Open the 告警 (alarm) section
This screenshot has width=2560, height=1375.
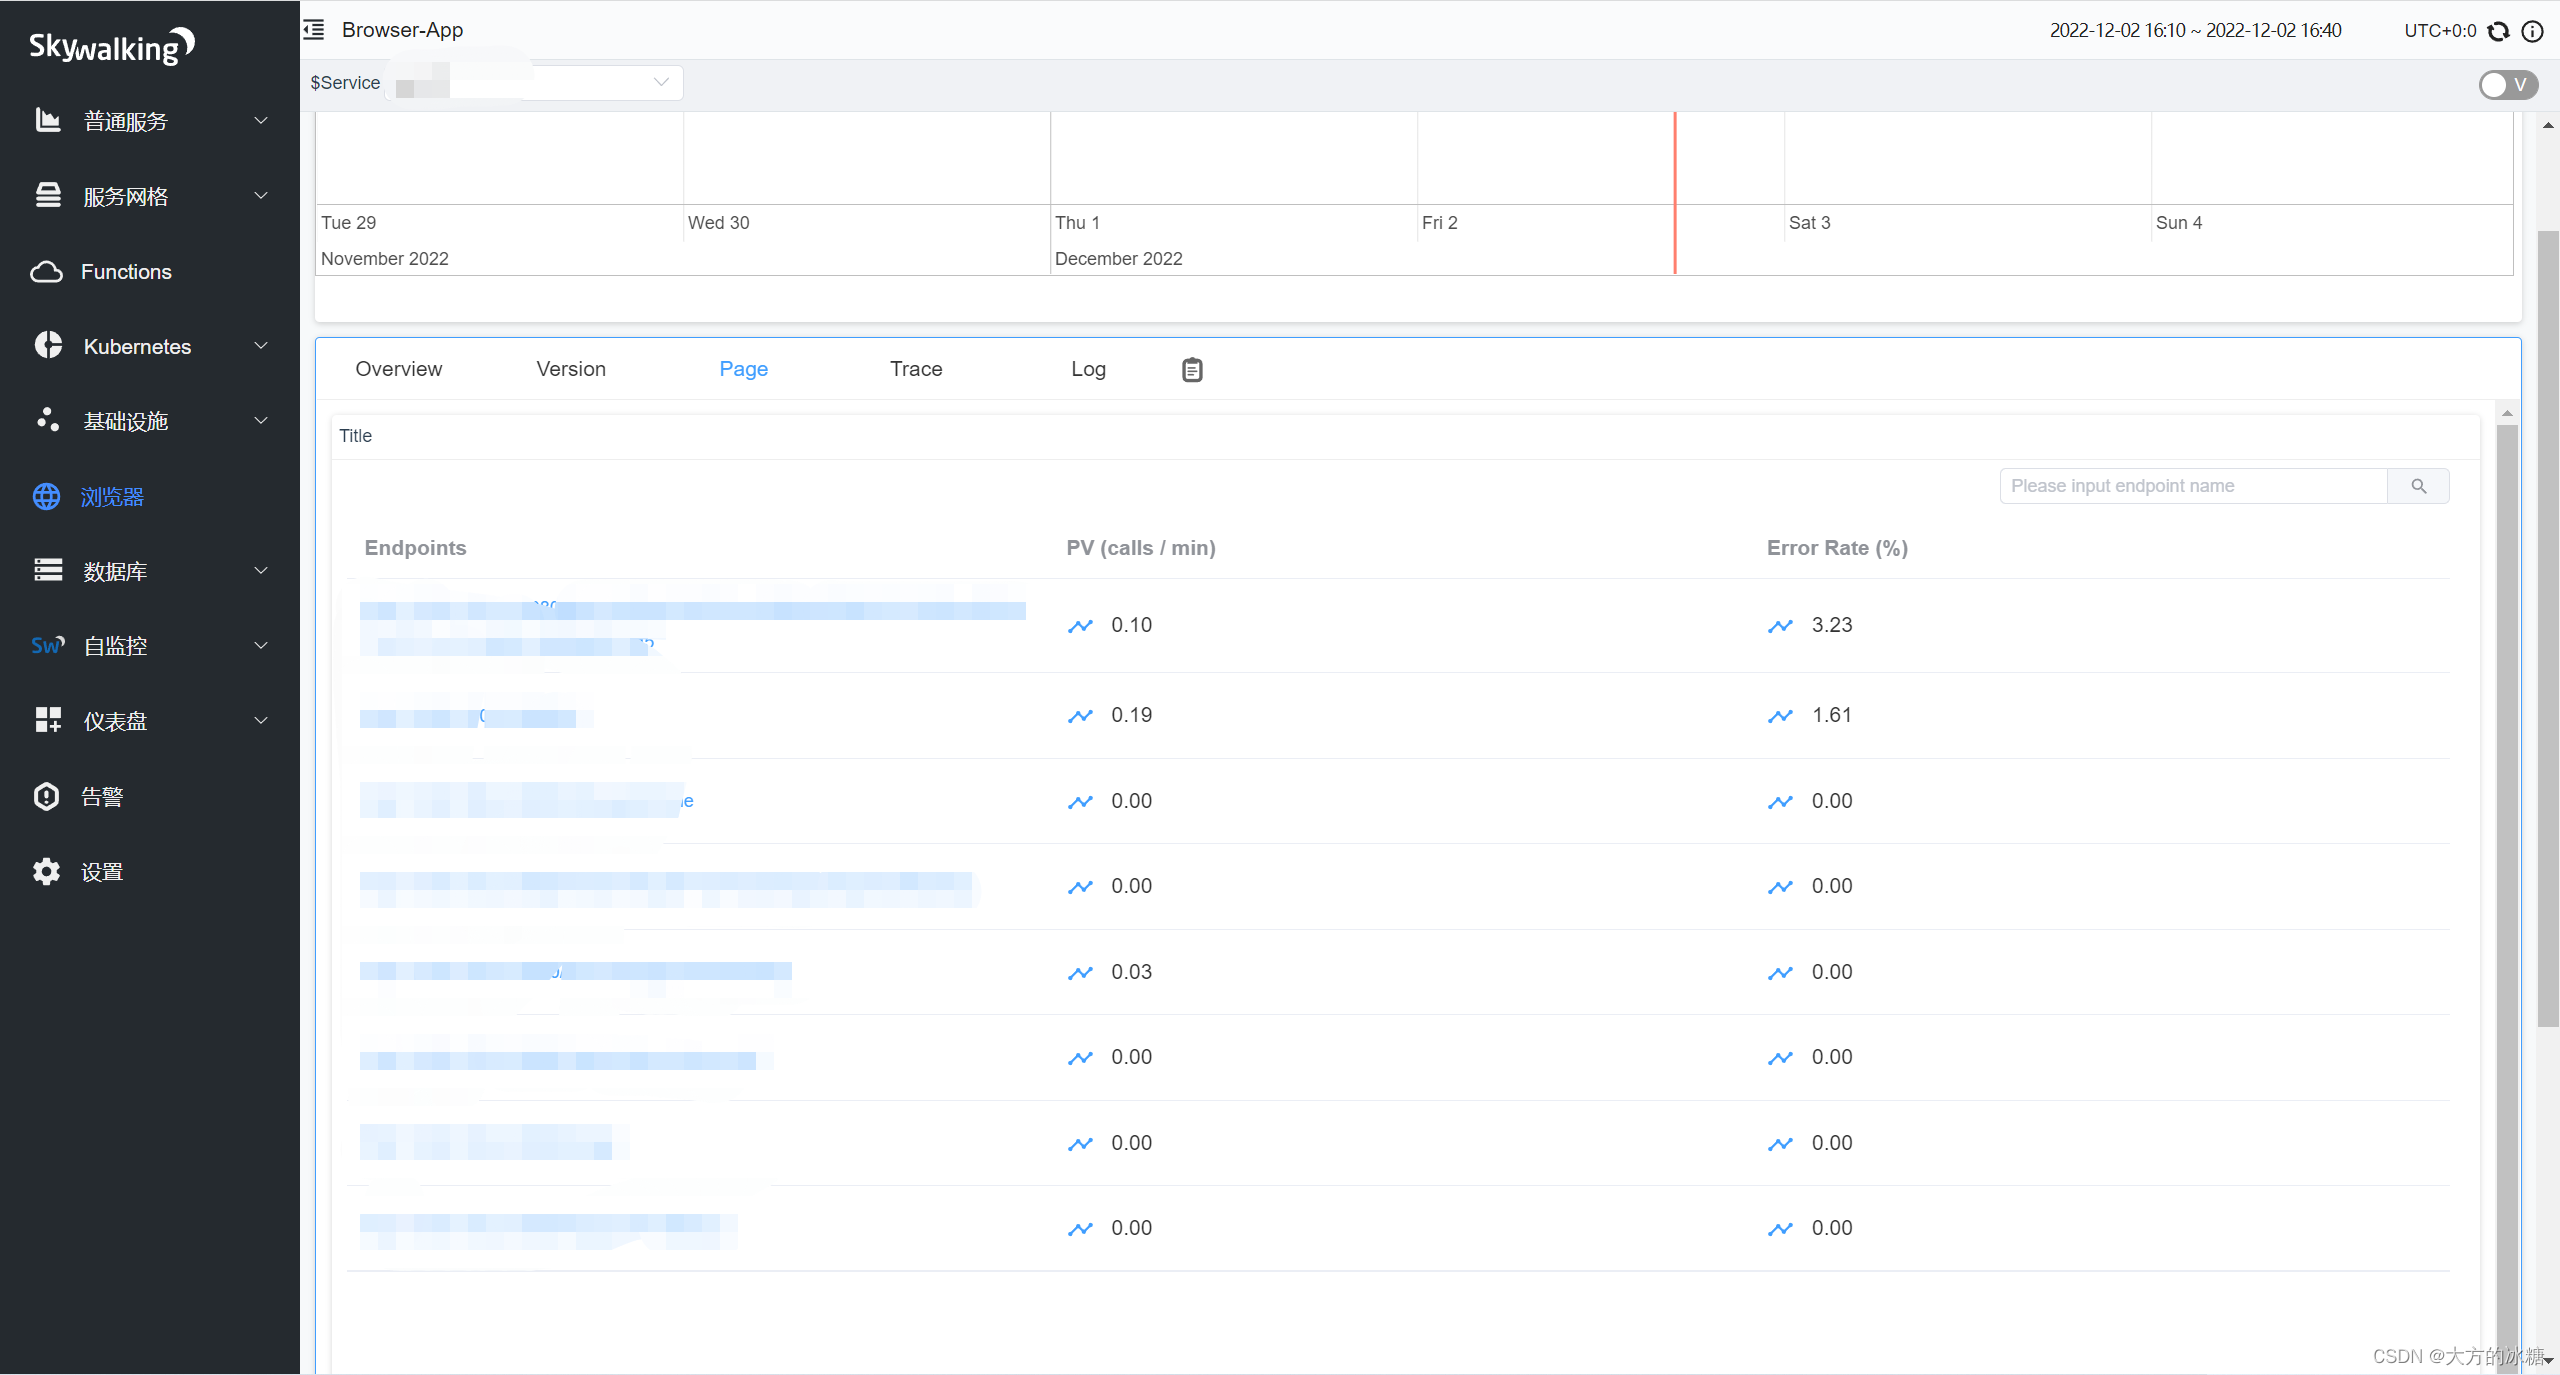pos(100,796)
